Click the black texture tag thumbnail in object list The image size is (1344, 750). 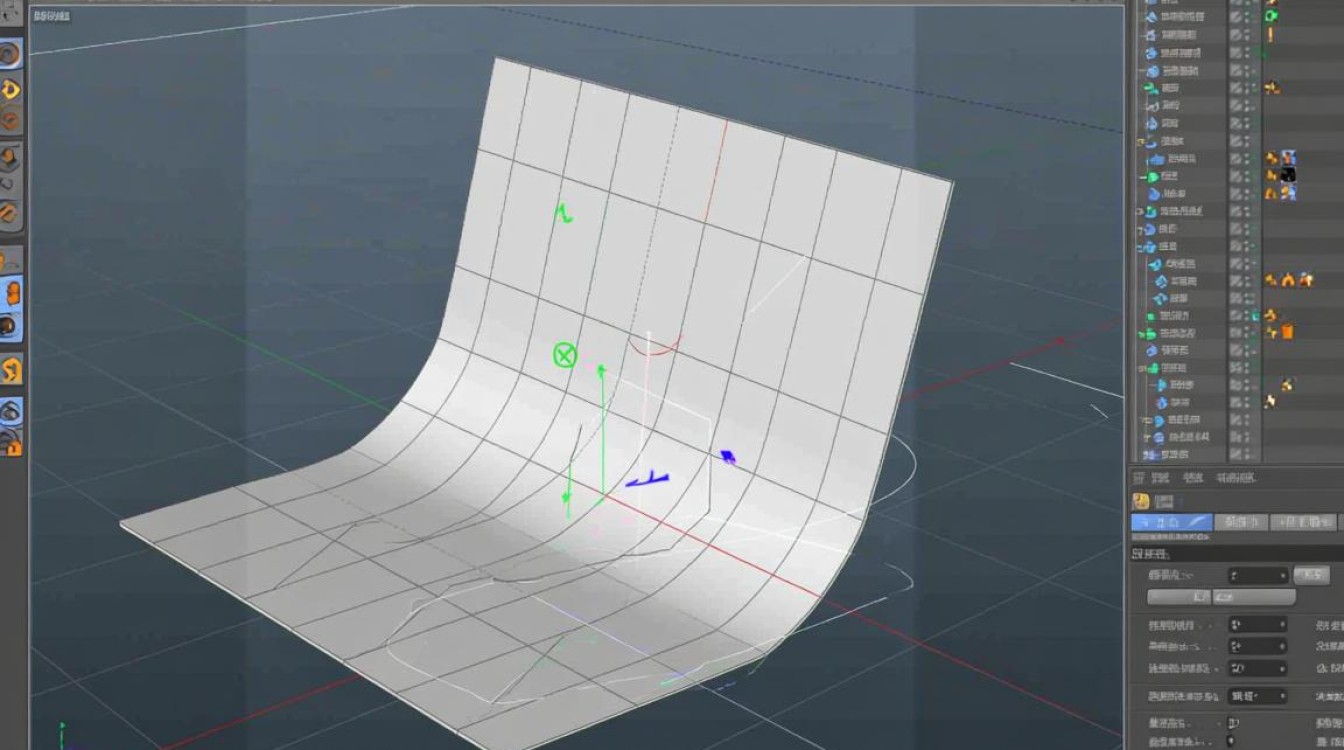(x=1288, y=175)
